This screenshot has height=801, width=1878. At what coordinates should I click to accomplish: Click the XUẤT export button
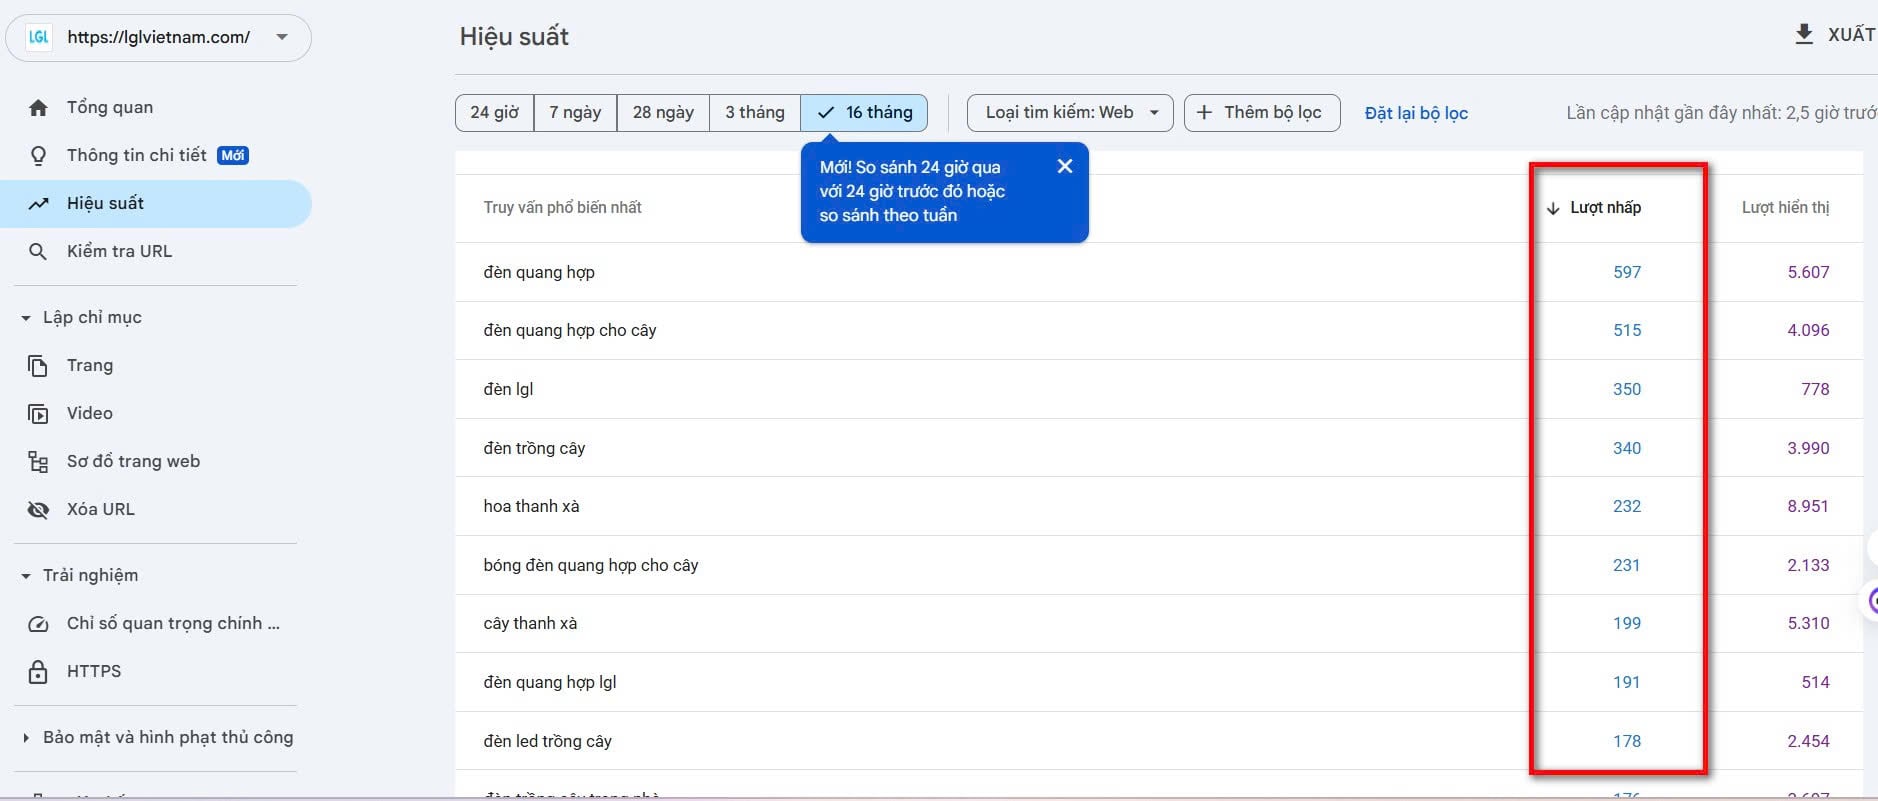(1834, 35)
